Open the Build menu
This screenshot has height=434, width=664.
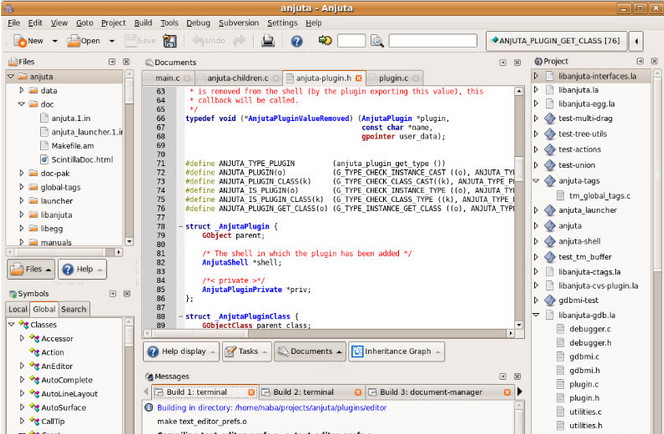click(x=143, y=23)
